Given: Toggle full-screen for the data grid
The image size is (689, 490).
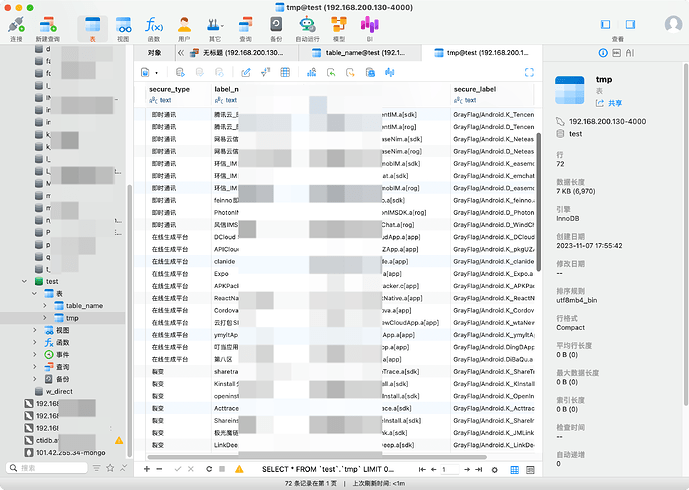Looking at the screenshot, I should click(x=529, y=73).
